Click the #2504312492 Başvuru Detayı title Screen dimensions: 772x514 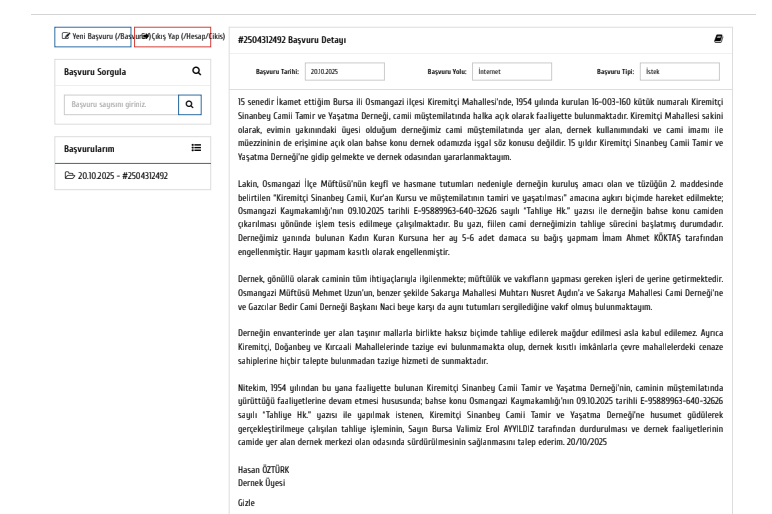pyautogui.click(x=292, y=40)
